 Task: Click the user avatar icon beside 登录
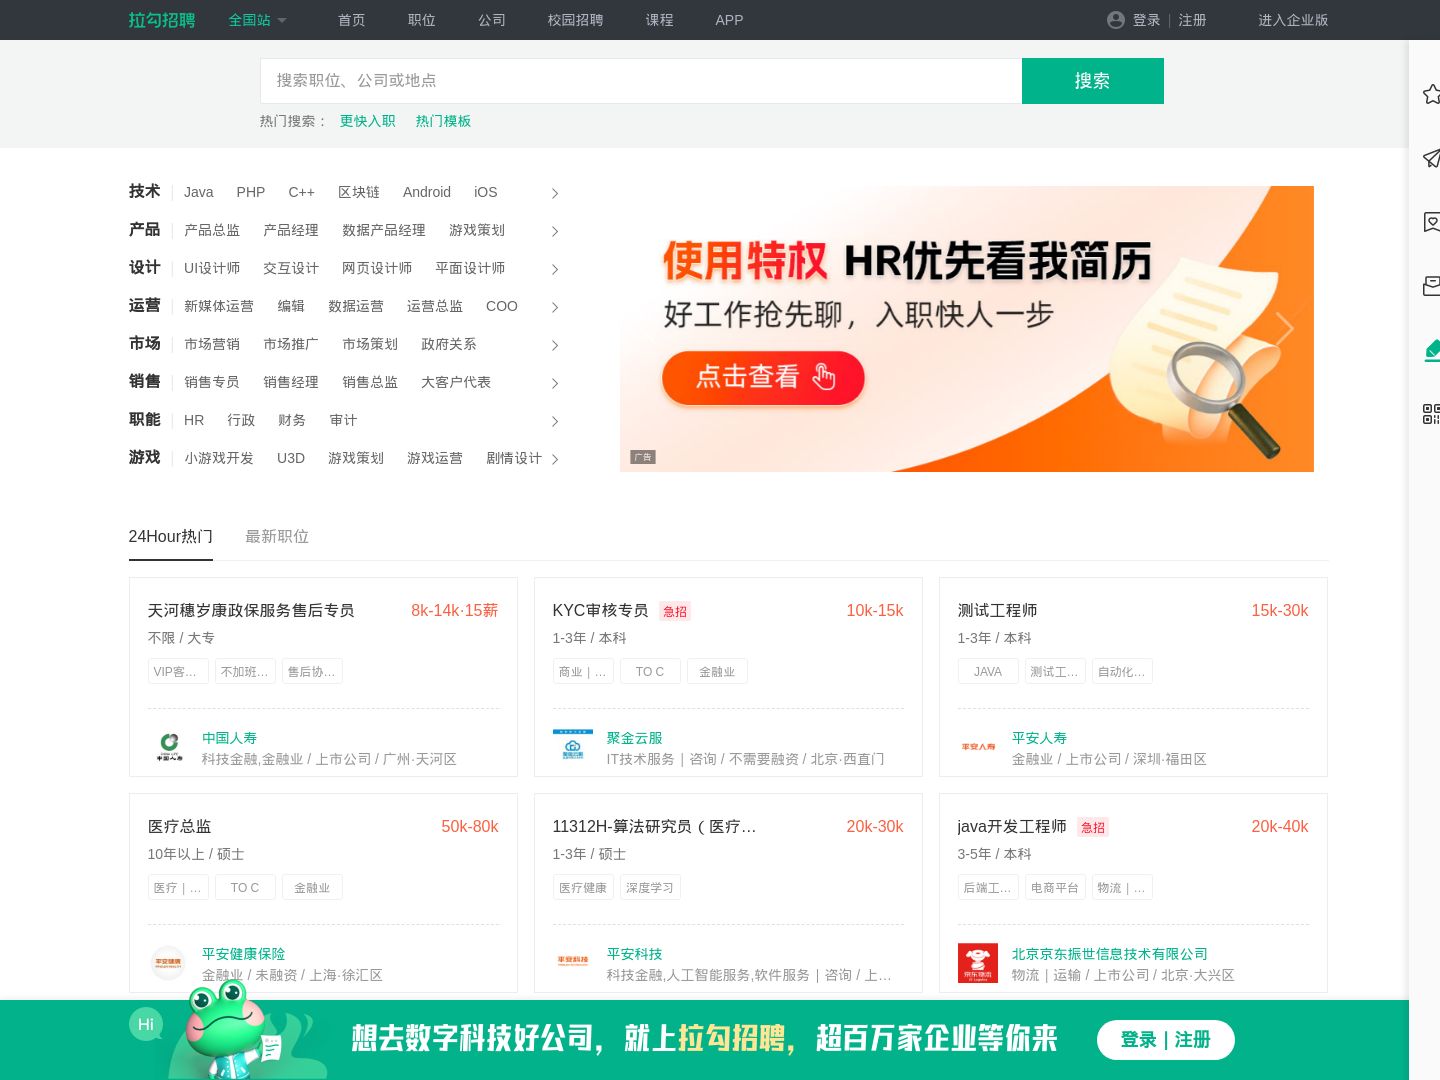[1116, 20]
